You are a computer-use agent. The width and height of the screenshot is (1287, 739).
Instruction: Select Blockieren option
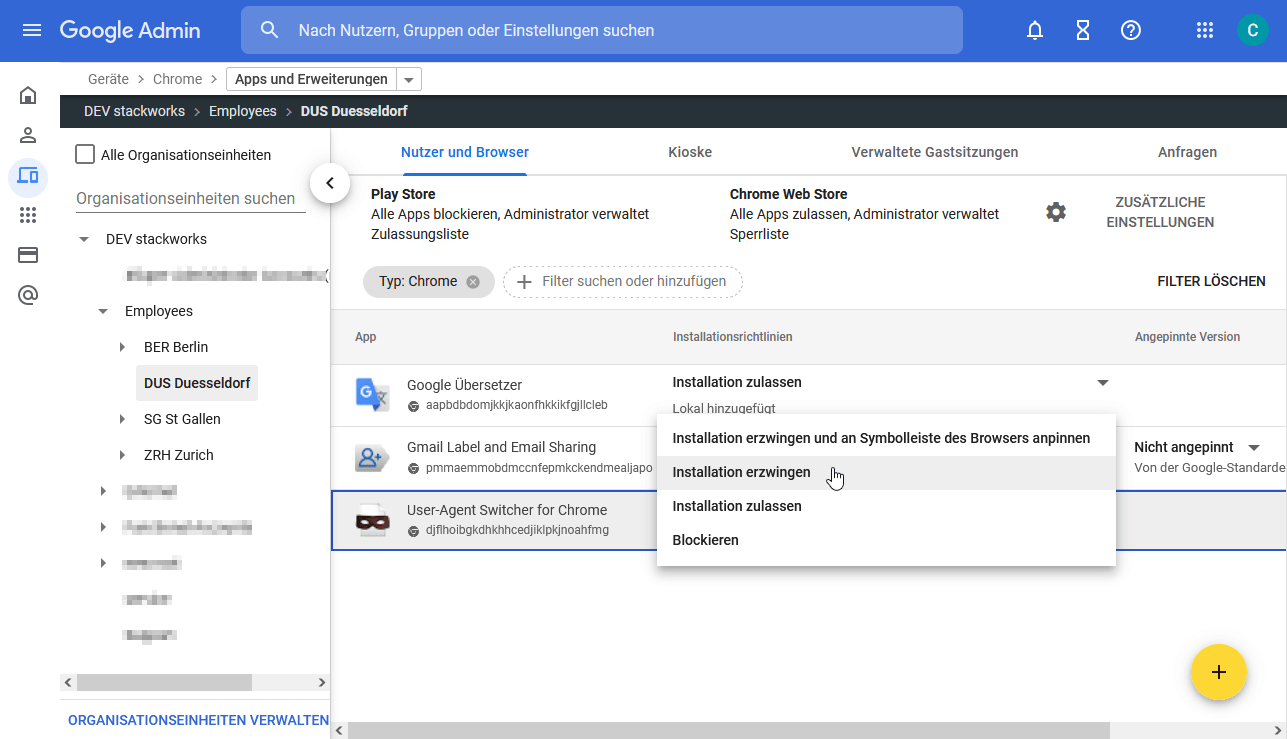(x=886, y=540)
